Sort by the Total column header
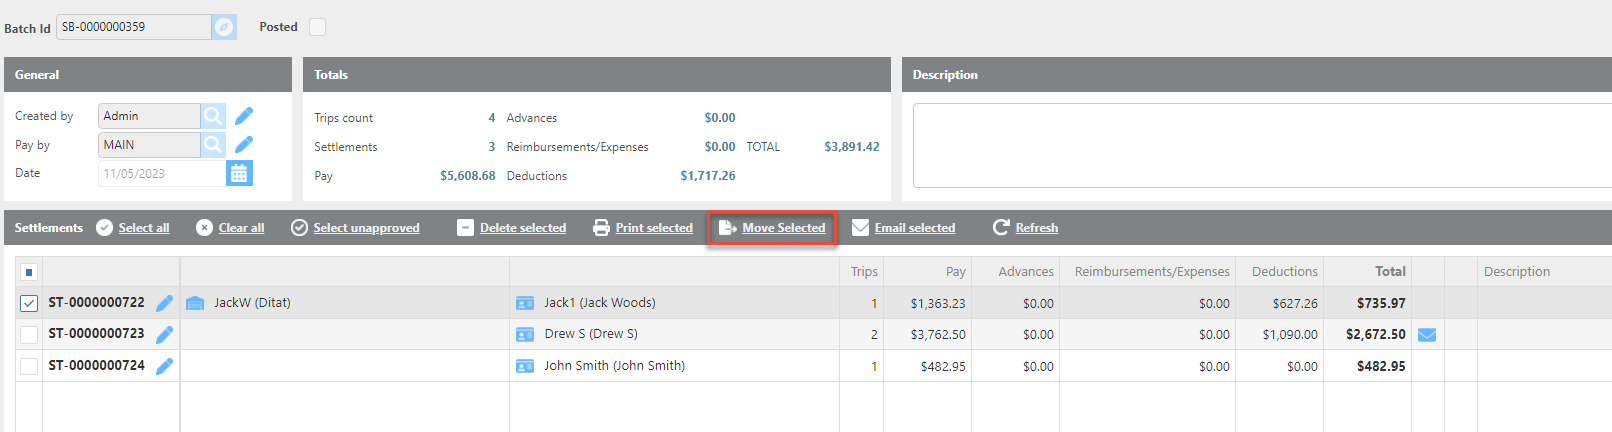1612x432 pixels. pyautogui.click(x=1389, y=271)
